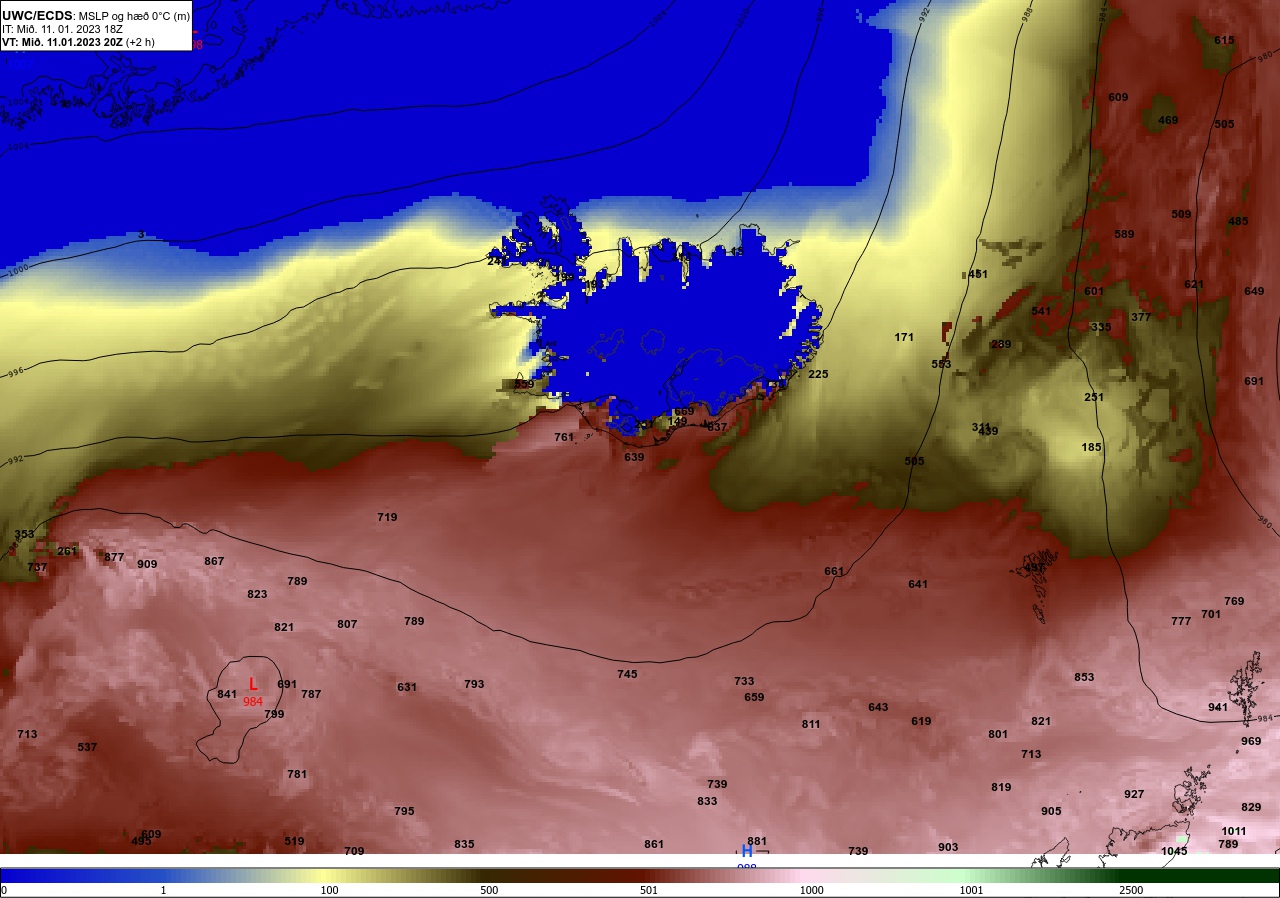
Task: Click the height value 661
Action: [834, 571]
